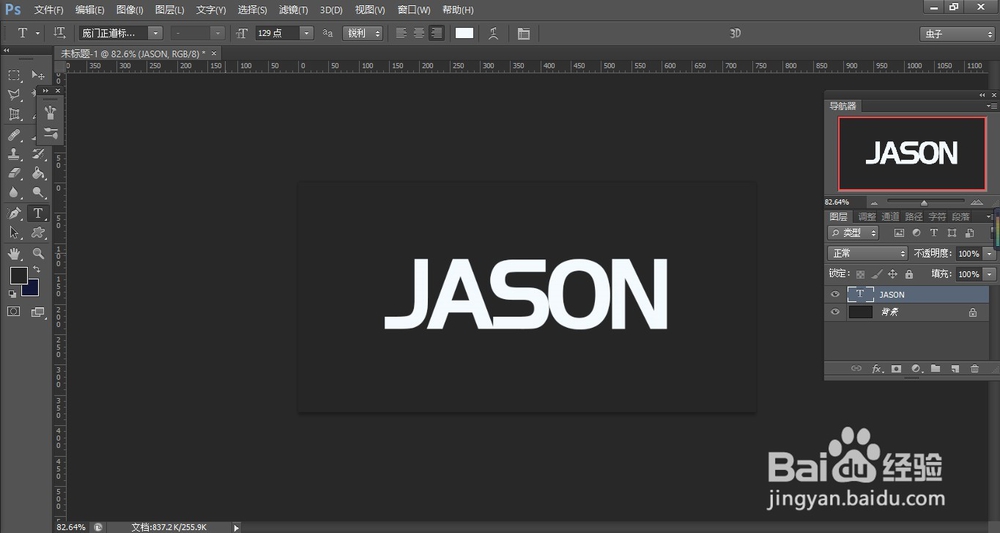This screenshot has height=533, width=1000.
Task: Select the Pen tool
Action: pos(14,213)
